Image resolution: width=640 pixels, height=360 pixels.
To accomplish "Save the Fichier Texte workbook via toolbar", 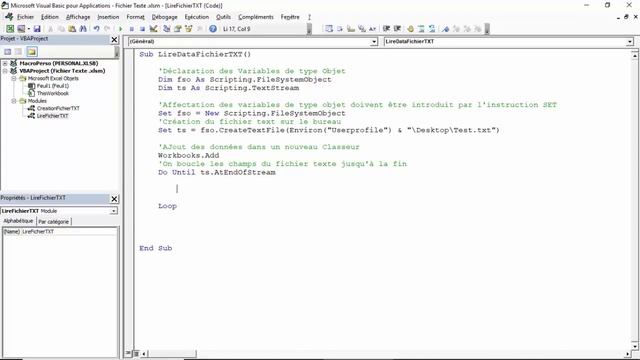I will 37,29.
